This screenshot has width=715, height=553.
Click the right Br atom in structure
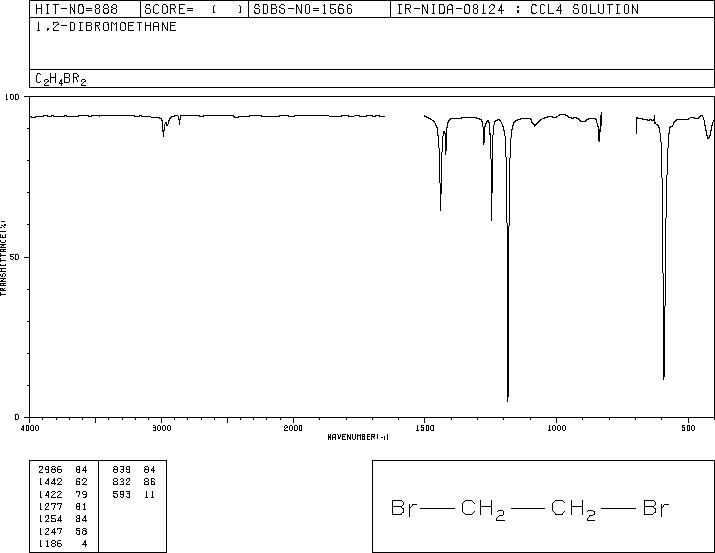tap(656, 508)
